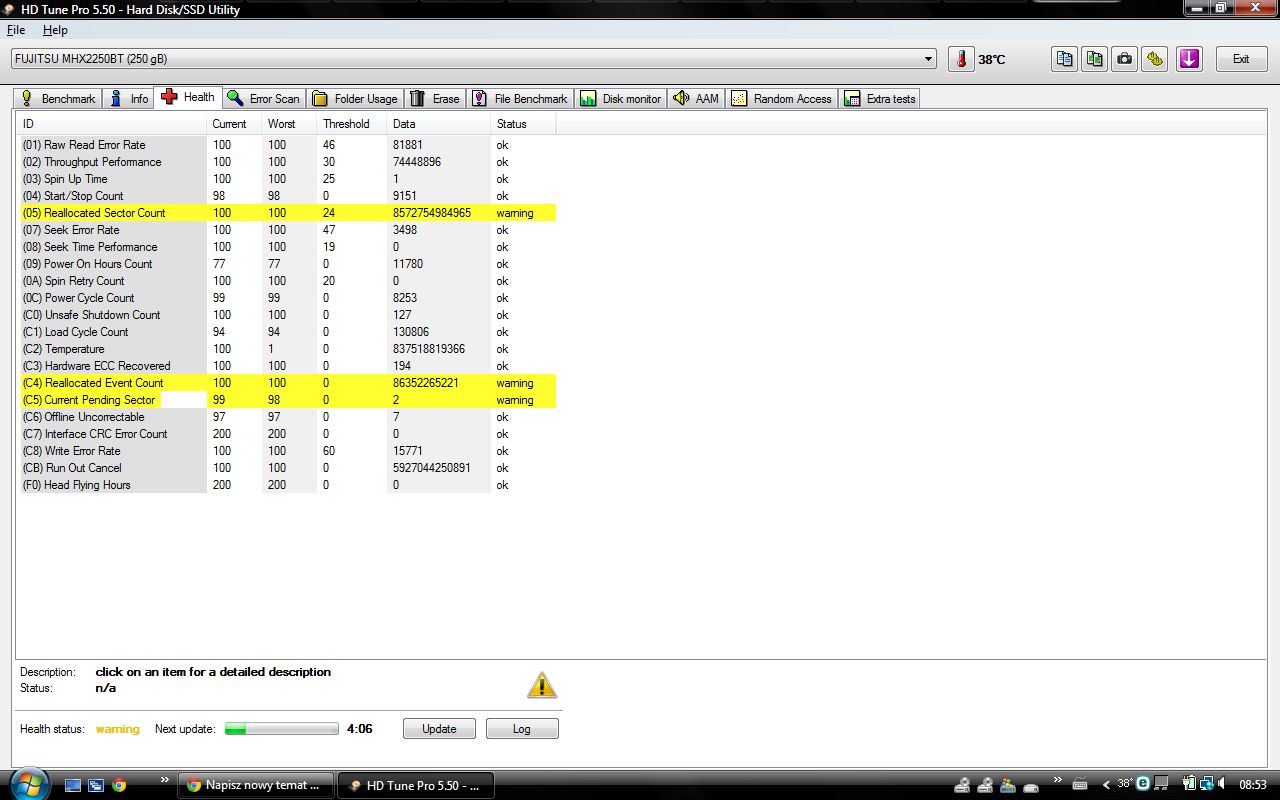Open the ESET tray icon

(1143, 784)
